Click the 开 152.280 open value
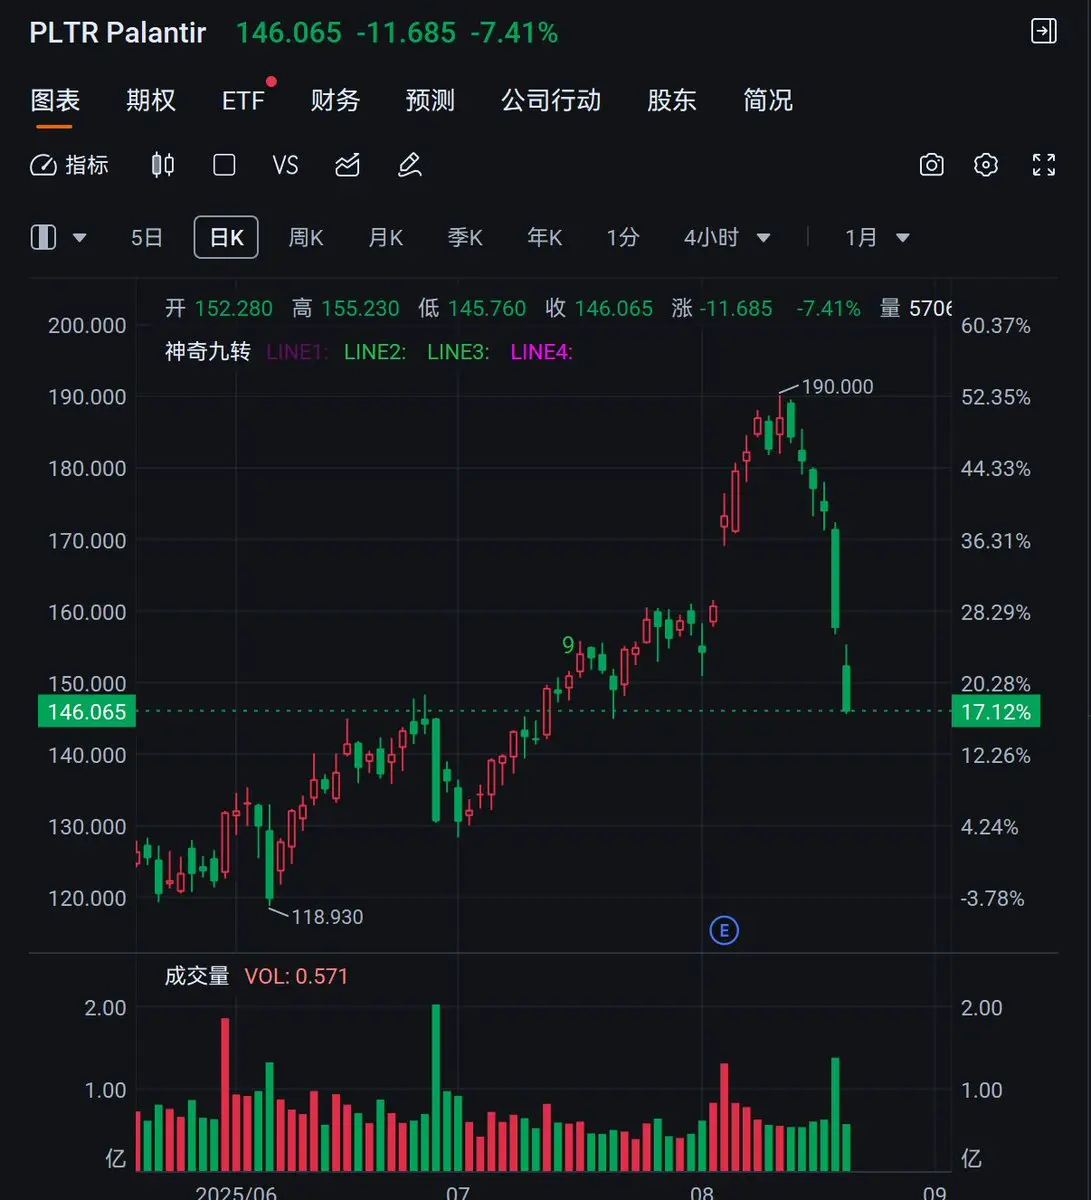The width and height of the screenshot is (1091, 1200). point(219,308)
